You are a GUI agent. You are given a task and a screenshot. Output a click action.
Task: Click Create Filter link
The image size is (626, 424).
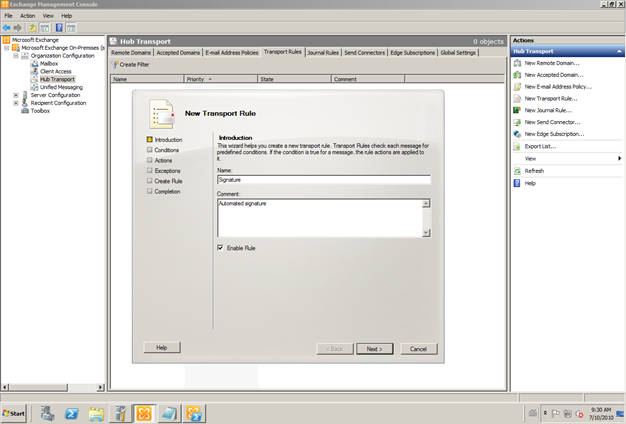[x=134, y=64]
